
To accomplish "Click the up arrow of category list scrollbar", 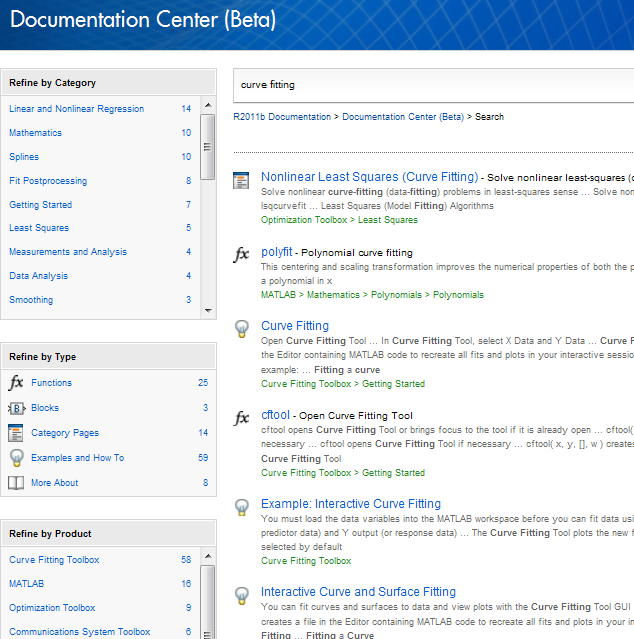I will coord(208,104).
